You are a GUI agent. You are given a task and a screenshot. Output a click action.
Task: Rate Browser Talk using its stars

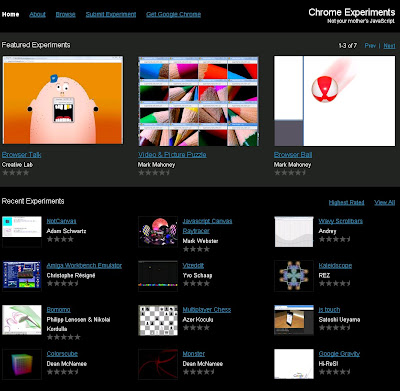(16, 173)
